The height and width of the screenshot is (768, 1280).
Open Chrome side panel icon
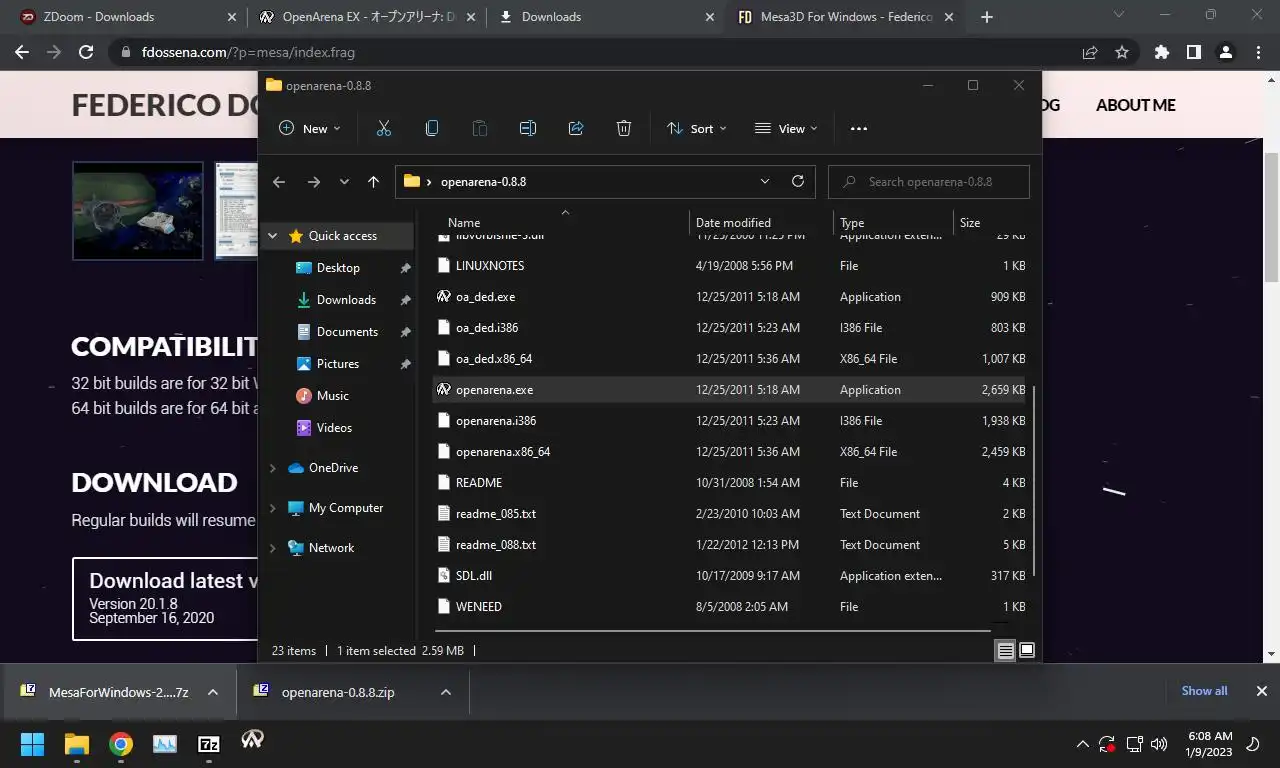tap(1193, 52)
